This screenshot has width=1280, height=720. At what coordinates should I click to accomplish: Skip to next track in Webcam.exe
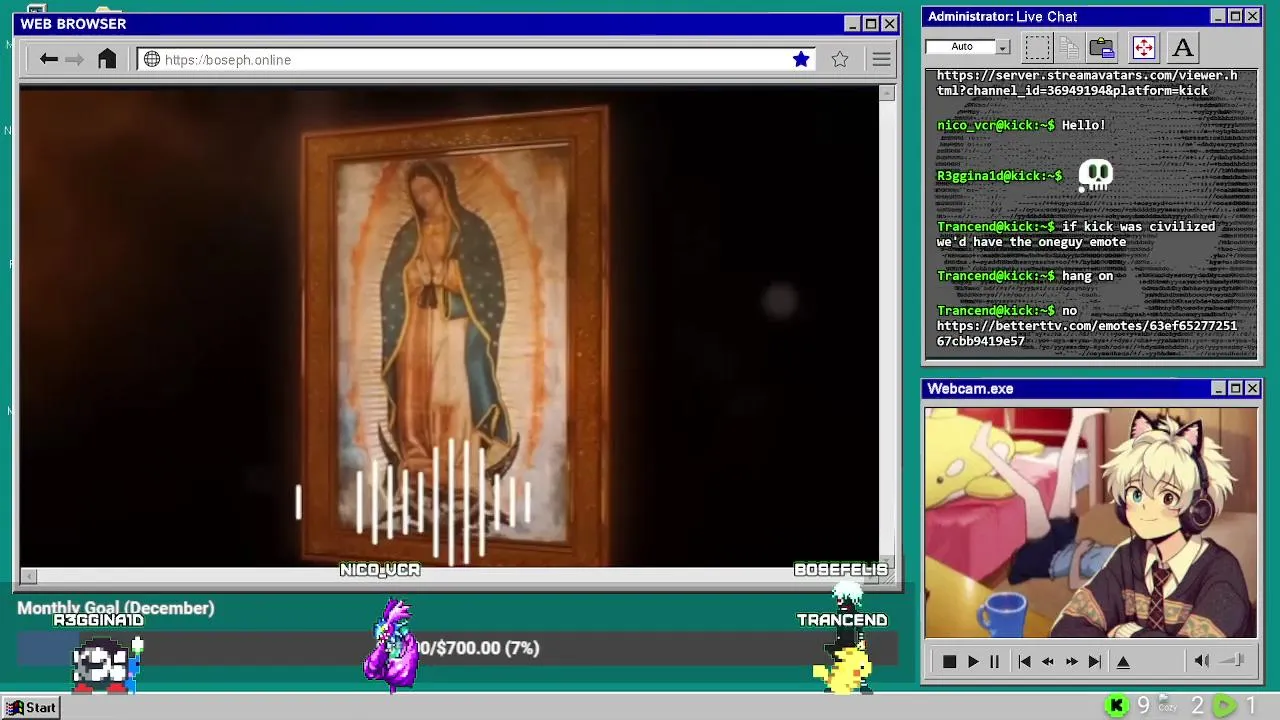click(1095, 661)
